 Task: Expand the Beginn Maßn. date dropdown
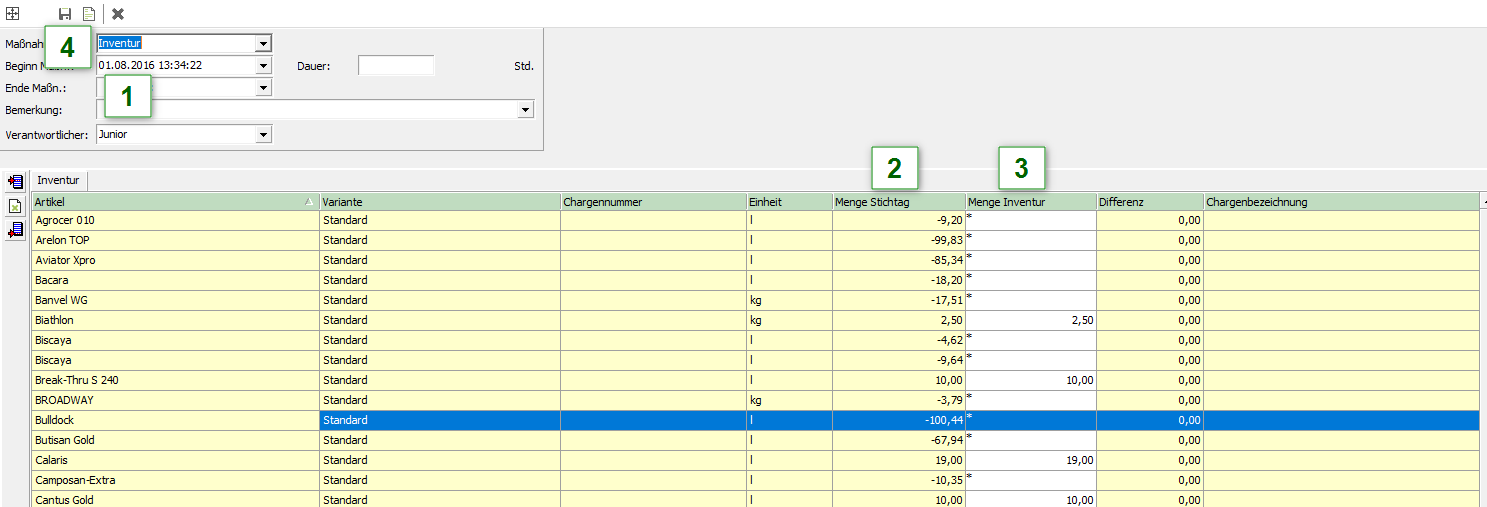[263, 66]
